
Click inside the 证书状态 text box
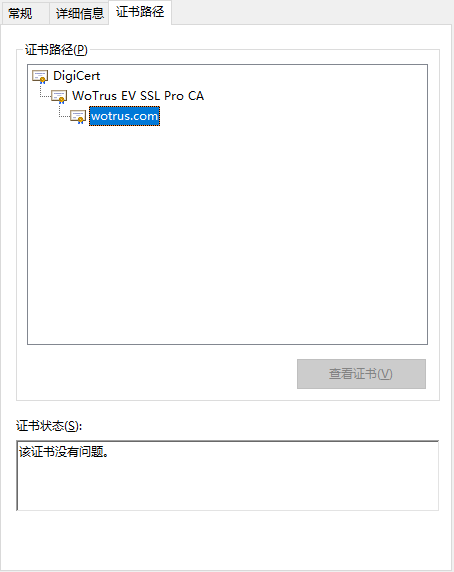[228, 476]
